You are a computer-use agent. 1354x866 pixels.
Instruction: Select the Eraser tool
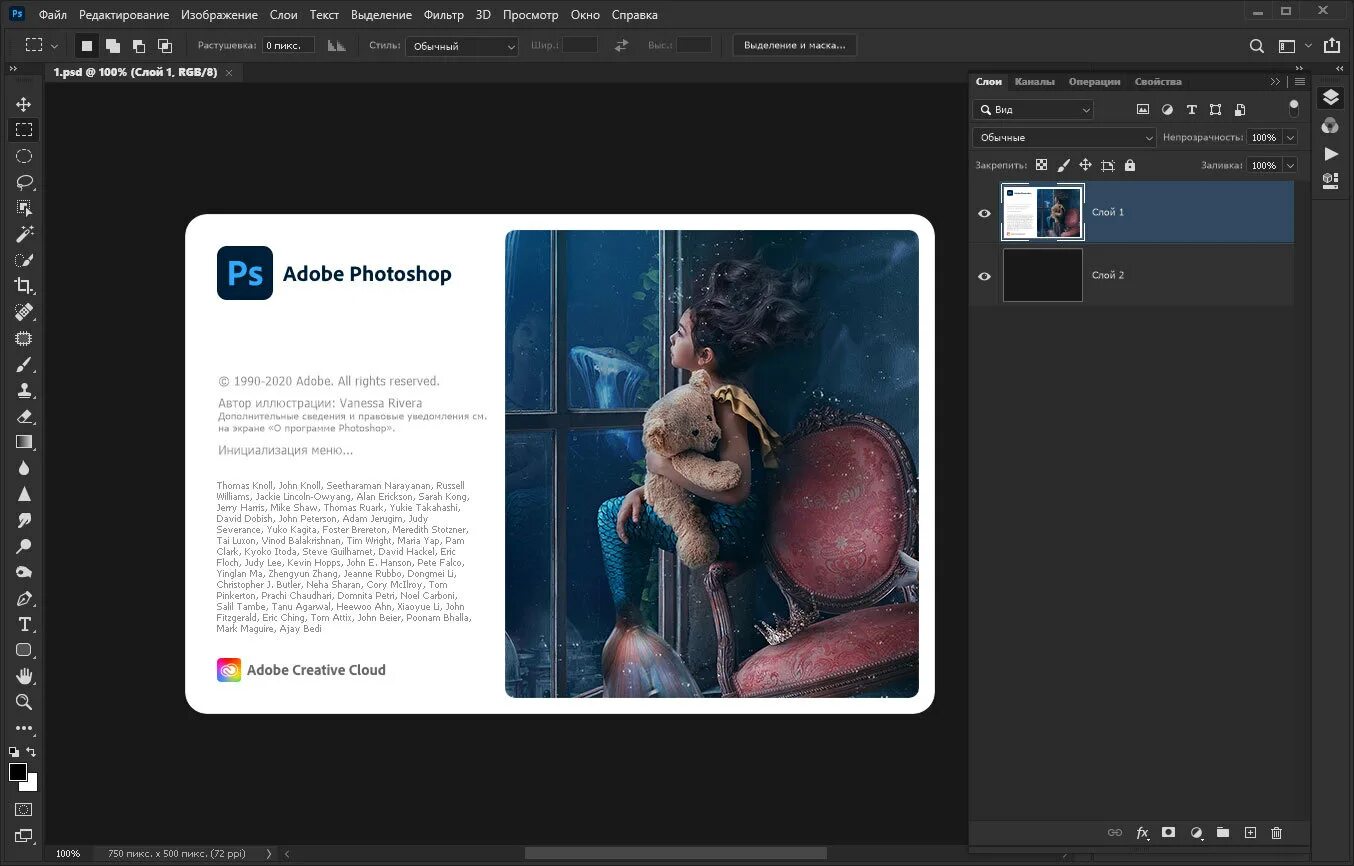click(x=24, y=416)
